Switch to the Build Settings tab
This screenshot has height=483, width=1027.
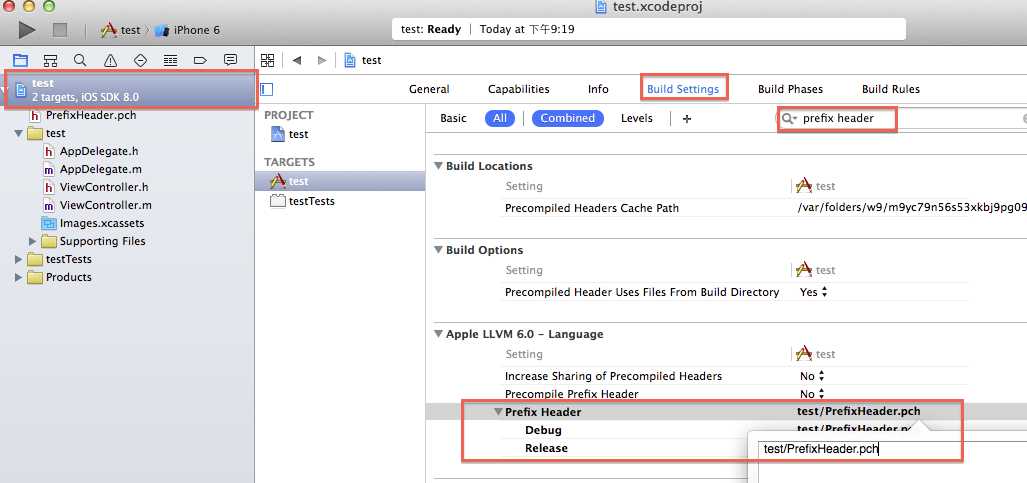[683, 89]
